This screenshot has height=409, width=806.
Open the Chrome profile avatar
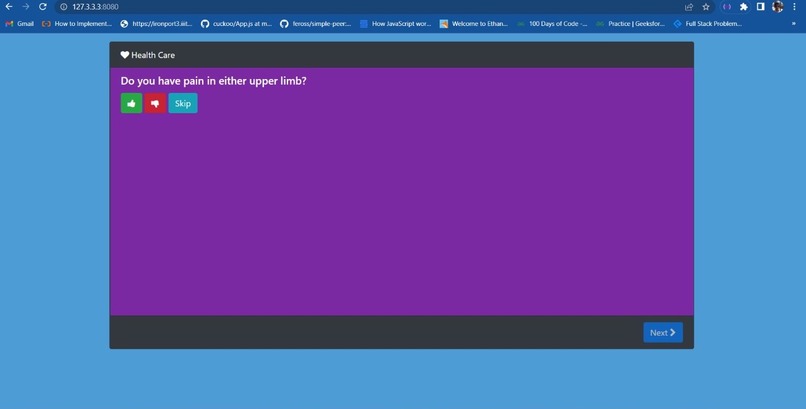coord(778,7)
